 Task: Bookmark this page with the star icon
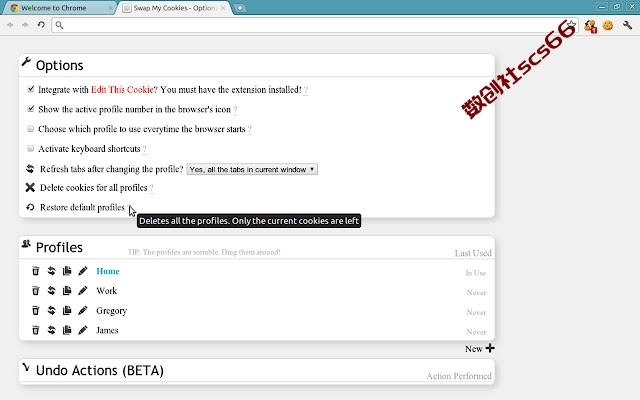tap(571, 24)
